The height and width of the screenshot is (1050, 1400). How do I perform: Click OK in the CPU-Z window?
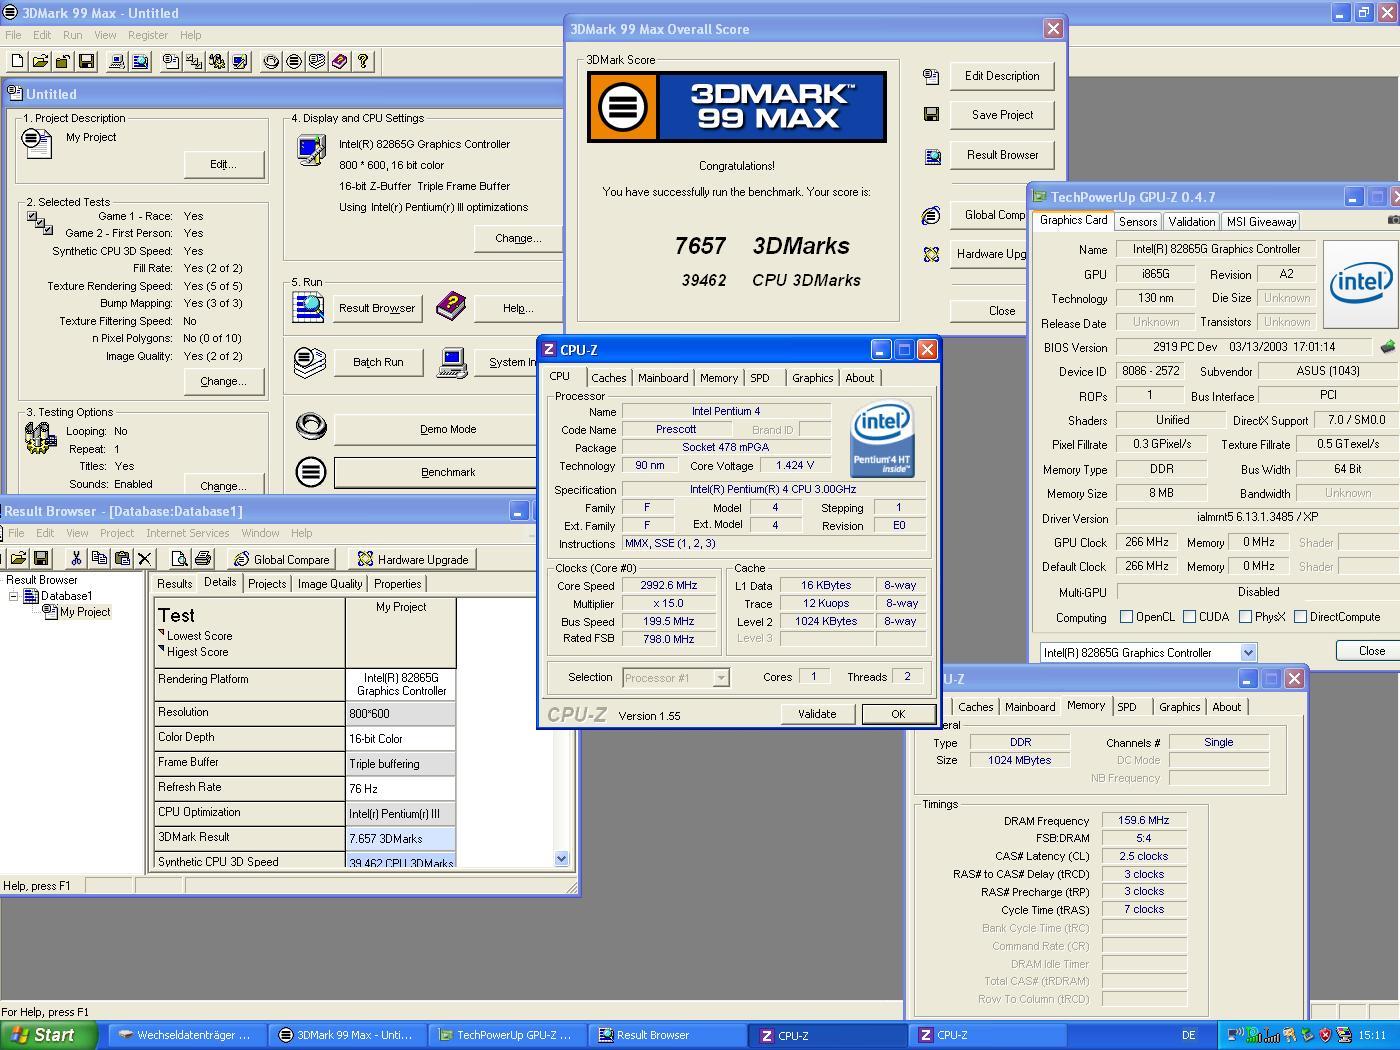[898, 714]
